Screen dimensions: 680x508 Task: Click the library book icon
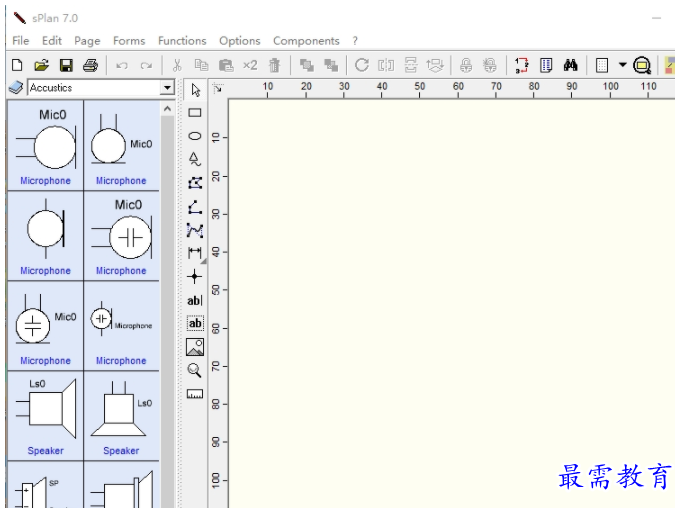tap(16, 88)
